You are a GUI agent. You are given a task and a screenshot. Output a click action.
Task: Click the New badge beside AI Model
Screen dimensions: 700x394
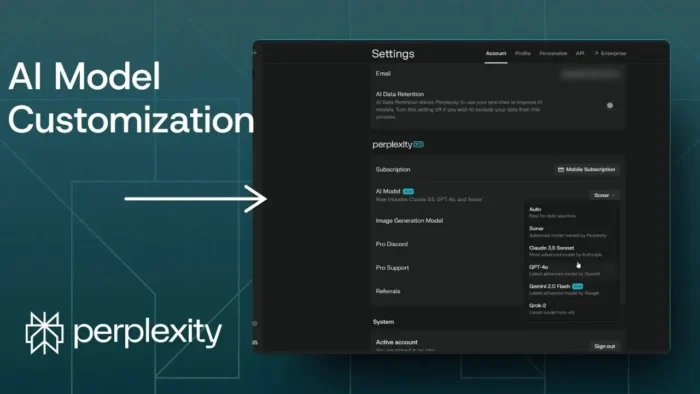pos(408,191)
